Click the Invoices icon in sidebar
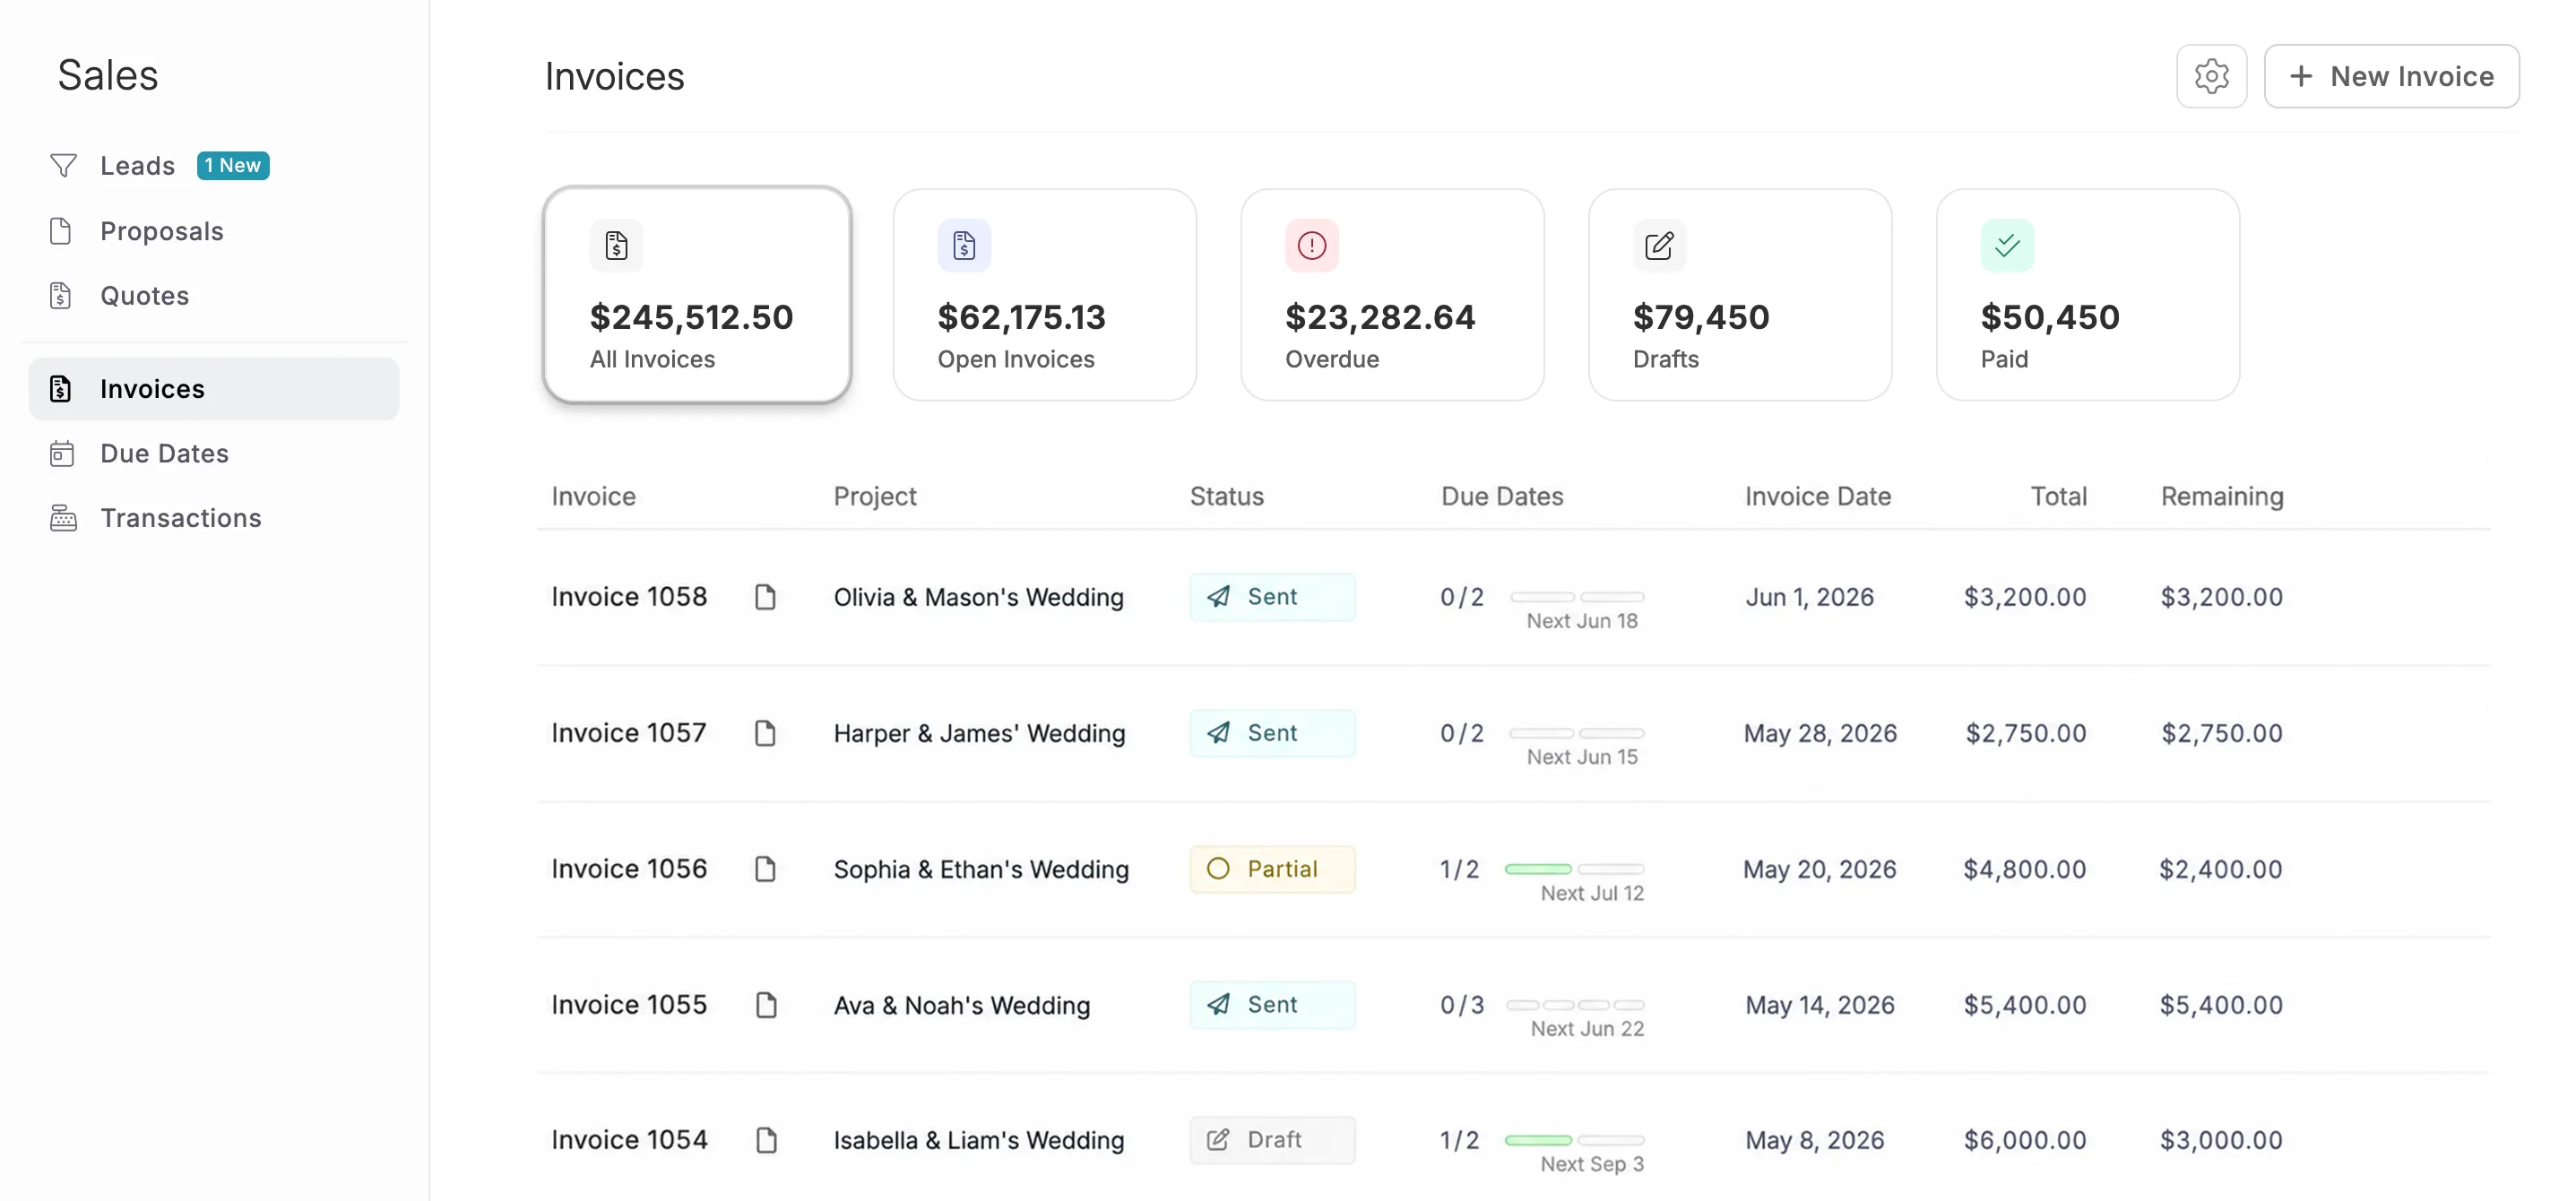This screenshot has height=1201, width=2576. [x=61, y=389]
